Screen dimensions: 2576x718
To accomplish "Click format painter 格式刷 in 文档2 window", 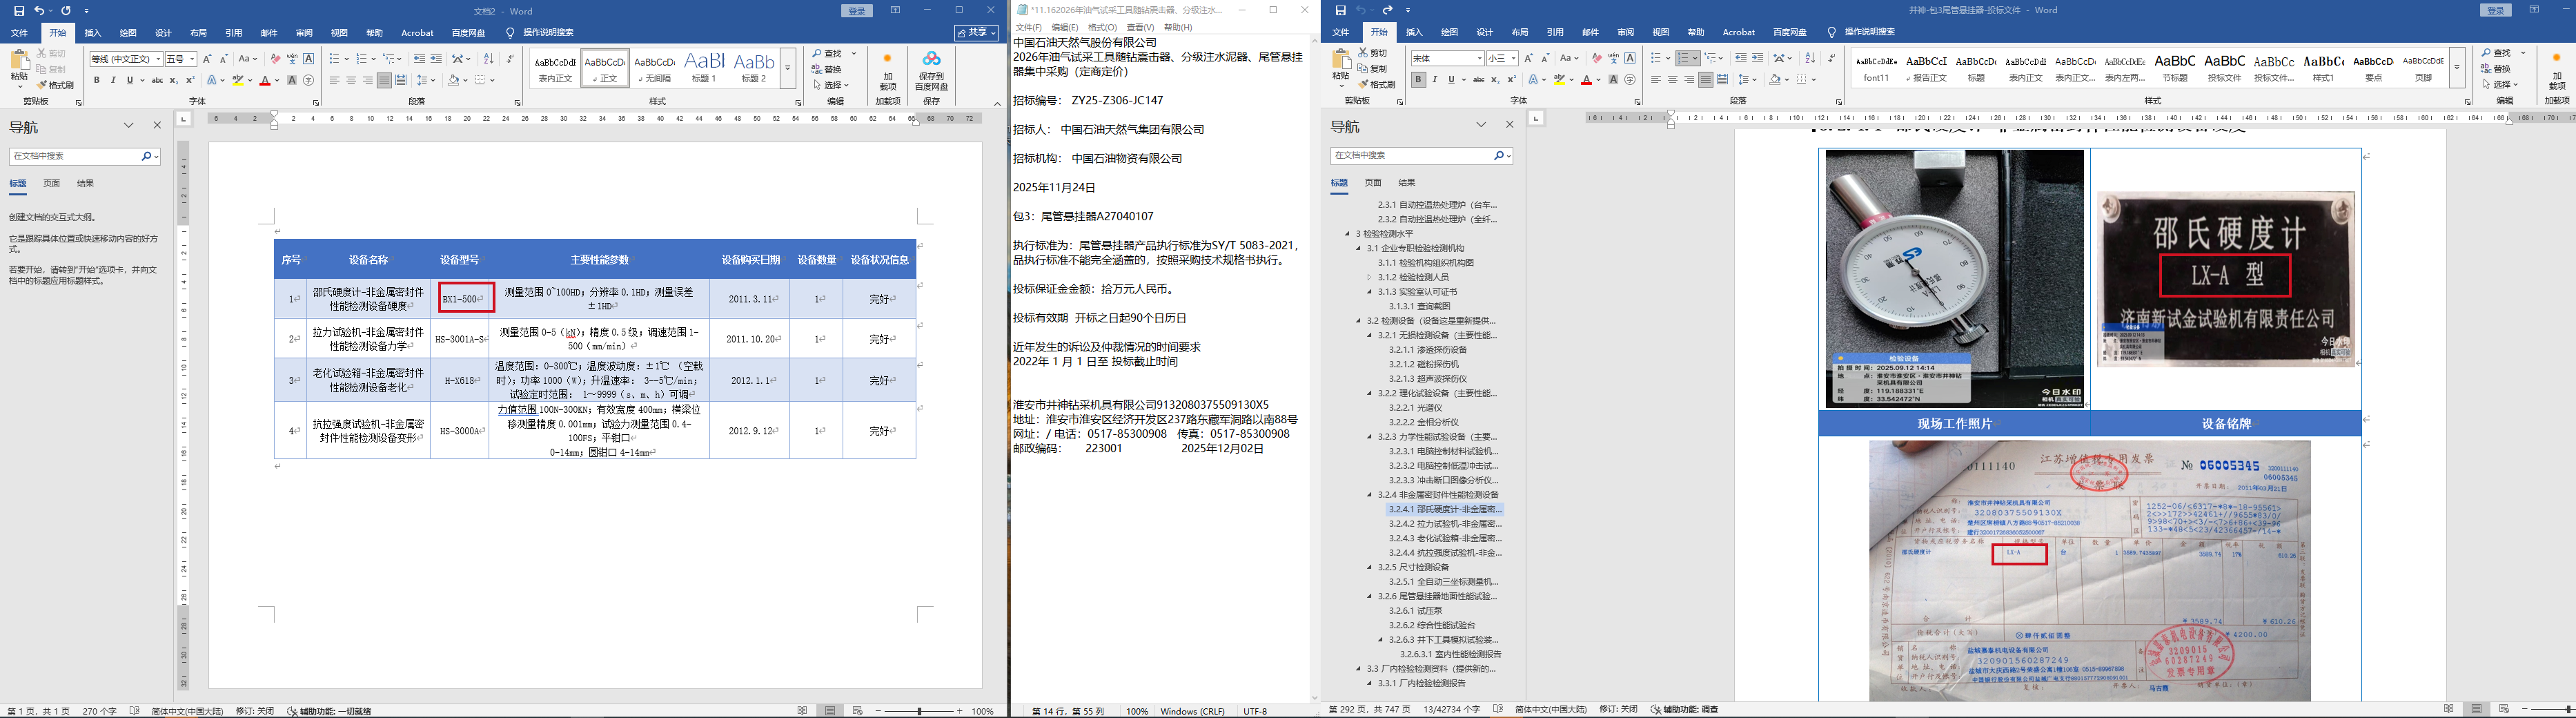I will click(x=56, y=86).
